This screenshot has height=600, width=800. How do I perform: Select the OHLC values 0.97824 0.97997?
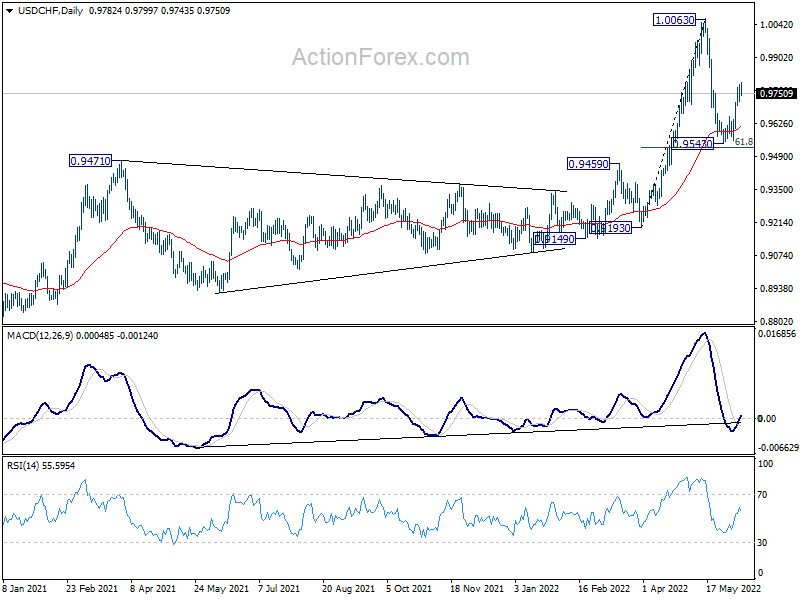[123, 11]
